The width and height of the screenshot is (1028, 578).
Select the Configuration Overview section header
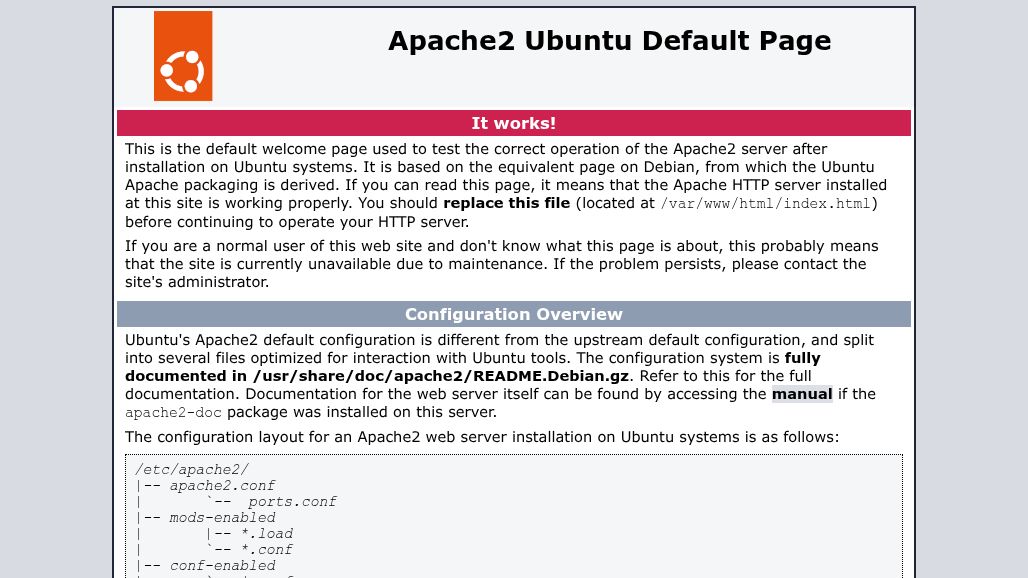tap(513, 314)
